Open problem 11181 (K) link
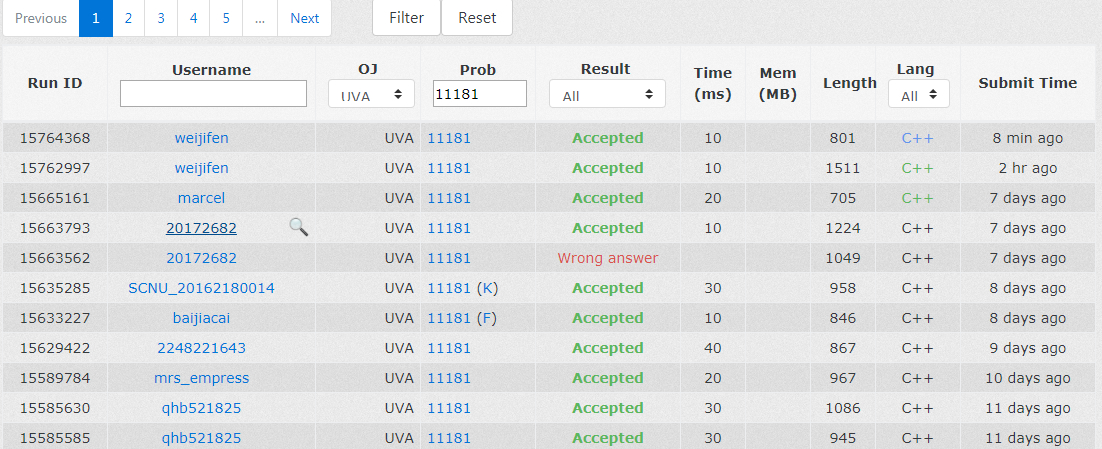 (x=462, y=288)
